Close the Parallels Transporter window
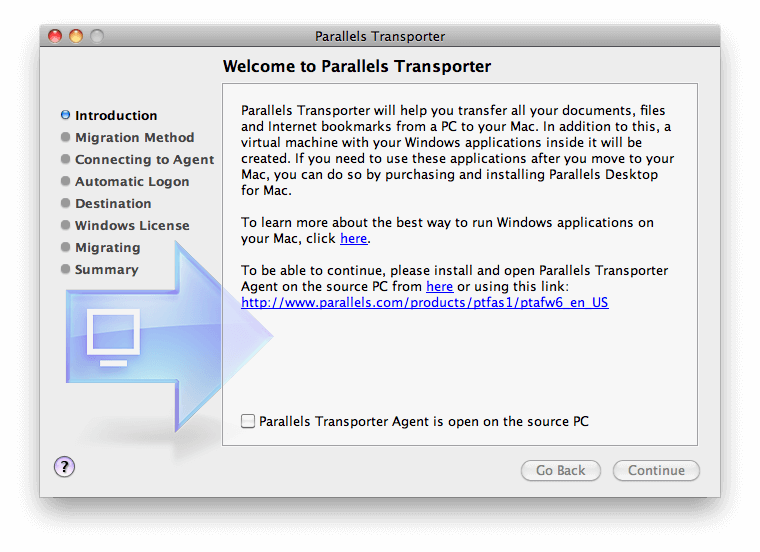760x552 pixels. [x=55, y=36]
